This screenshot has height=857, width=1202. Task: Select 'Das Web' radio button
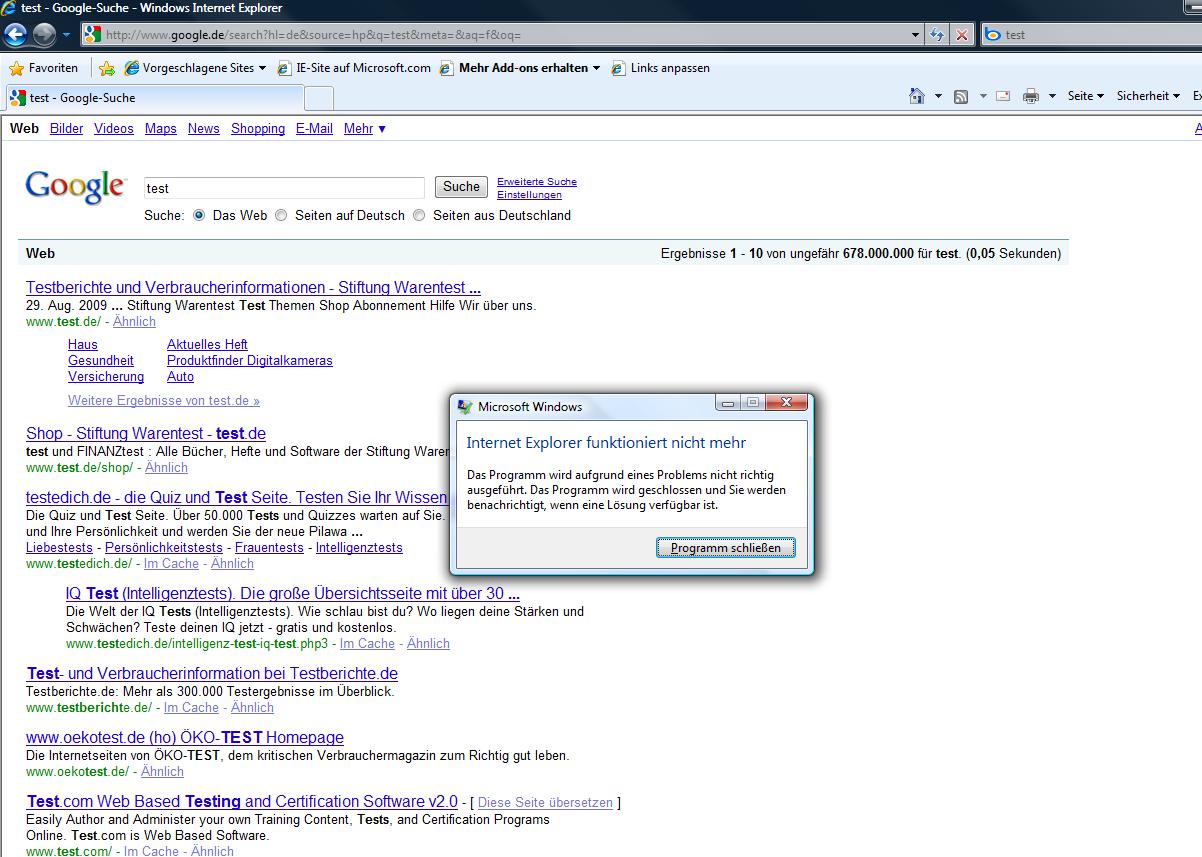pos(199,215)
